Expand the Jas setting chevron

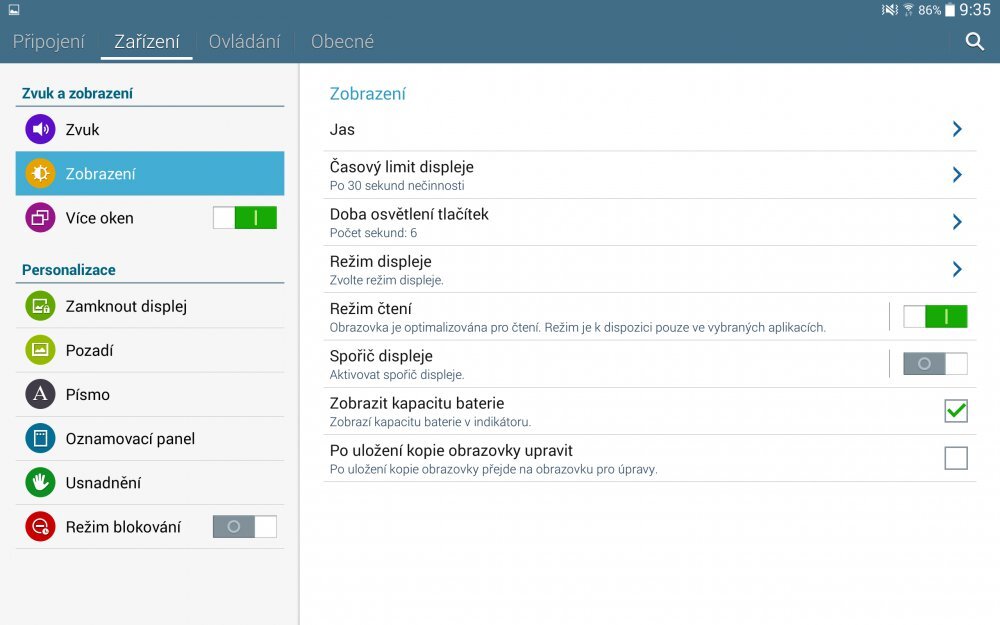957,129
